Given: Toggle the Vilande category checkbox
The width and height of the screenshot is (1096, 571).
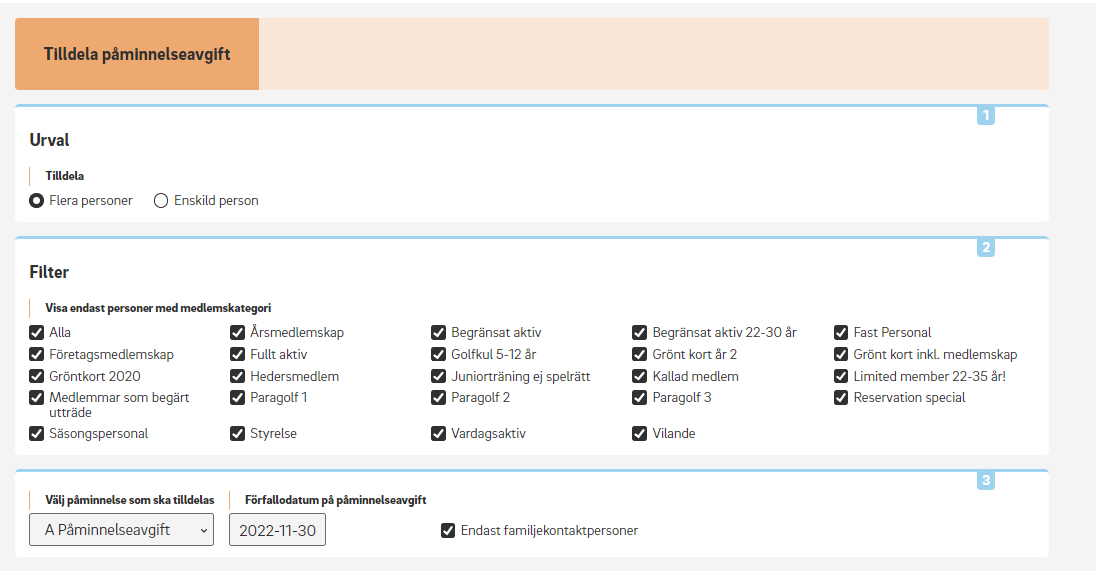Looking at the screenshot, I should [640, 433].
